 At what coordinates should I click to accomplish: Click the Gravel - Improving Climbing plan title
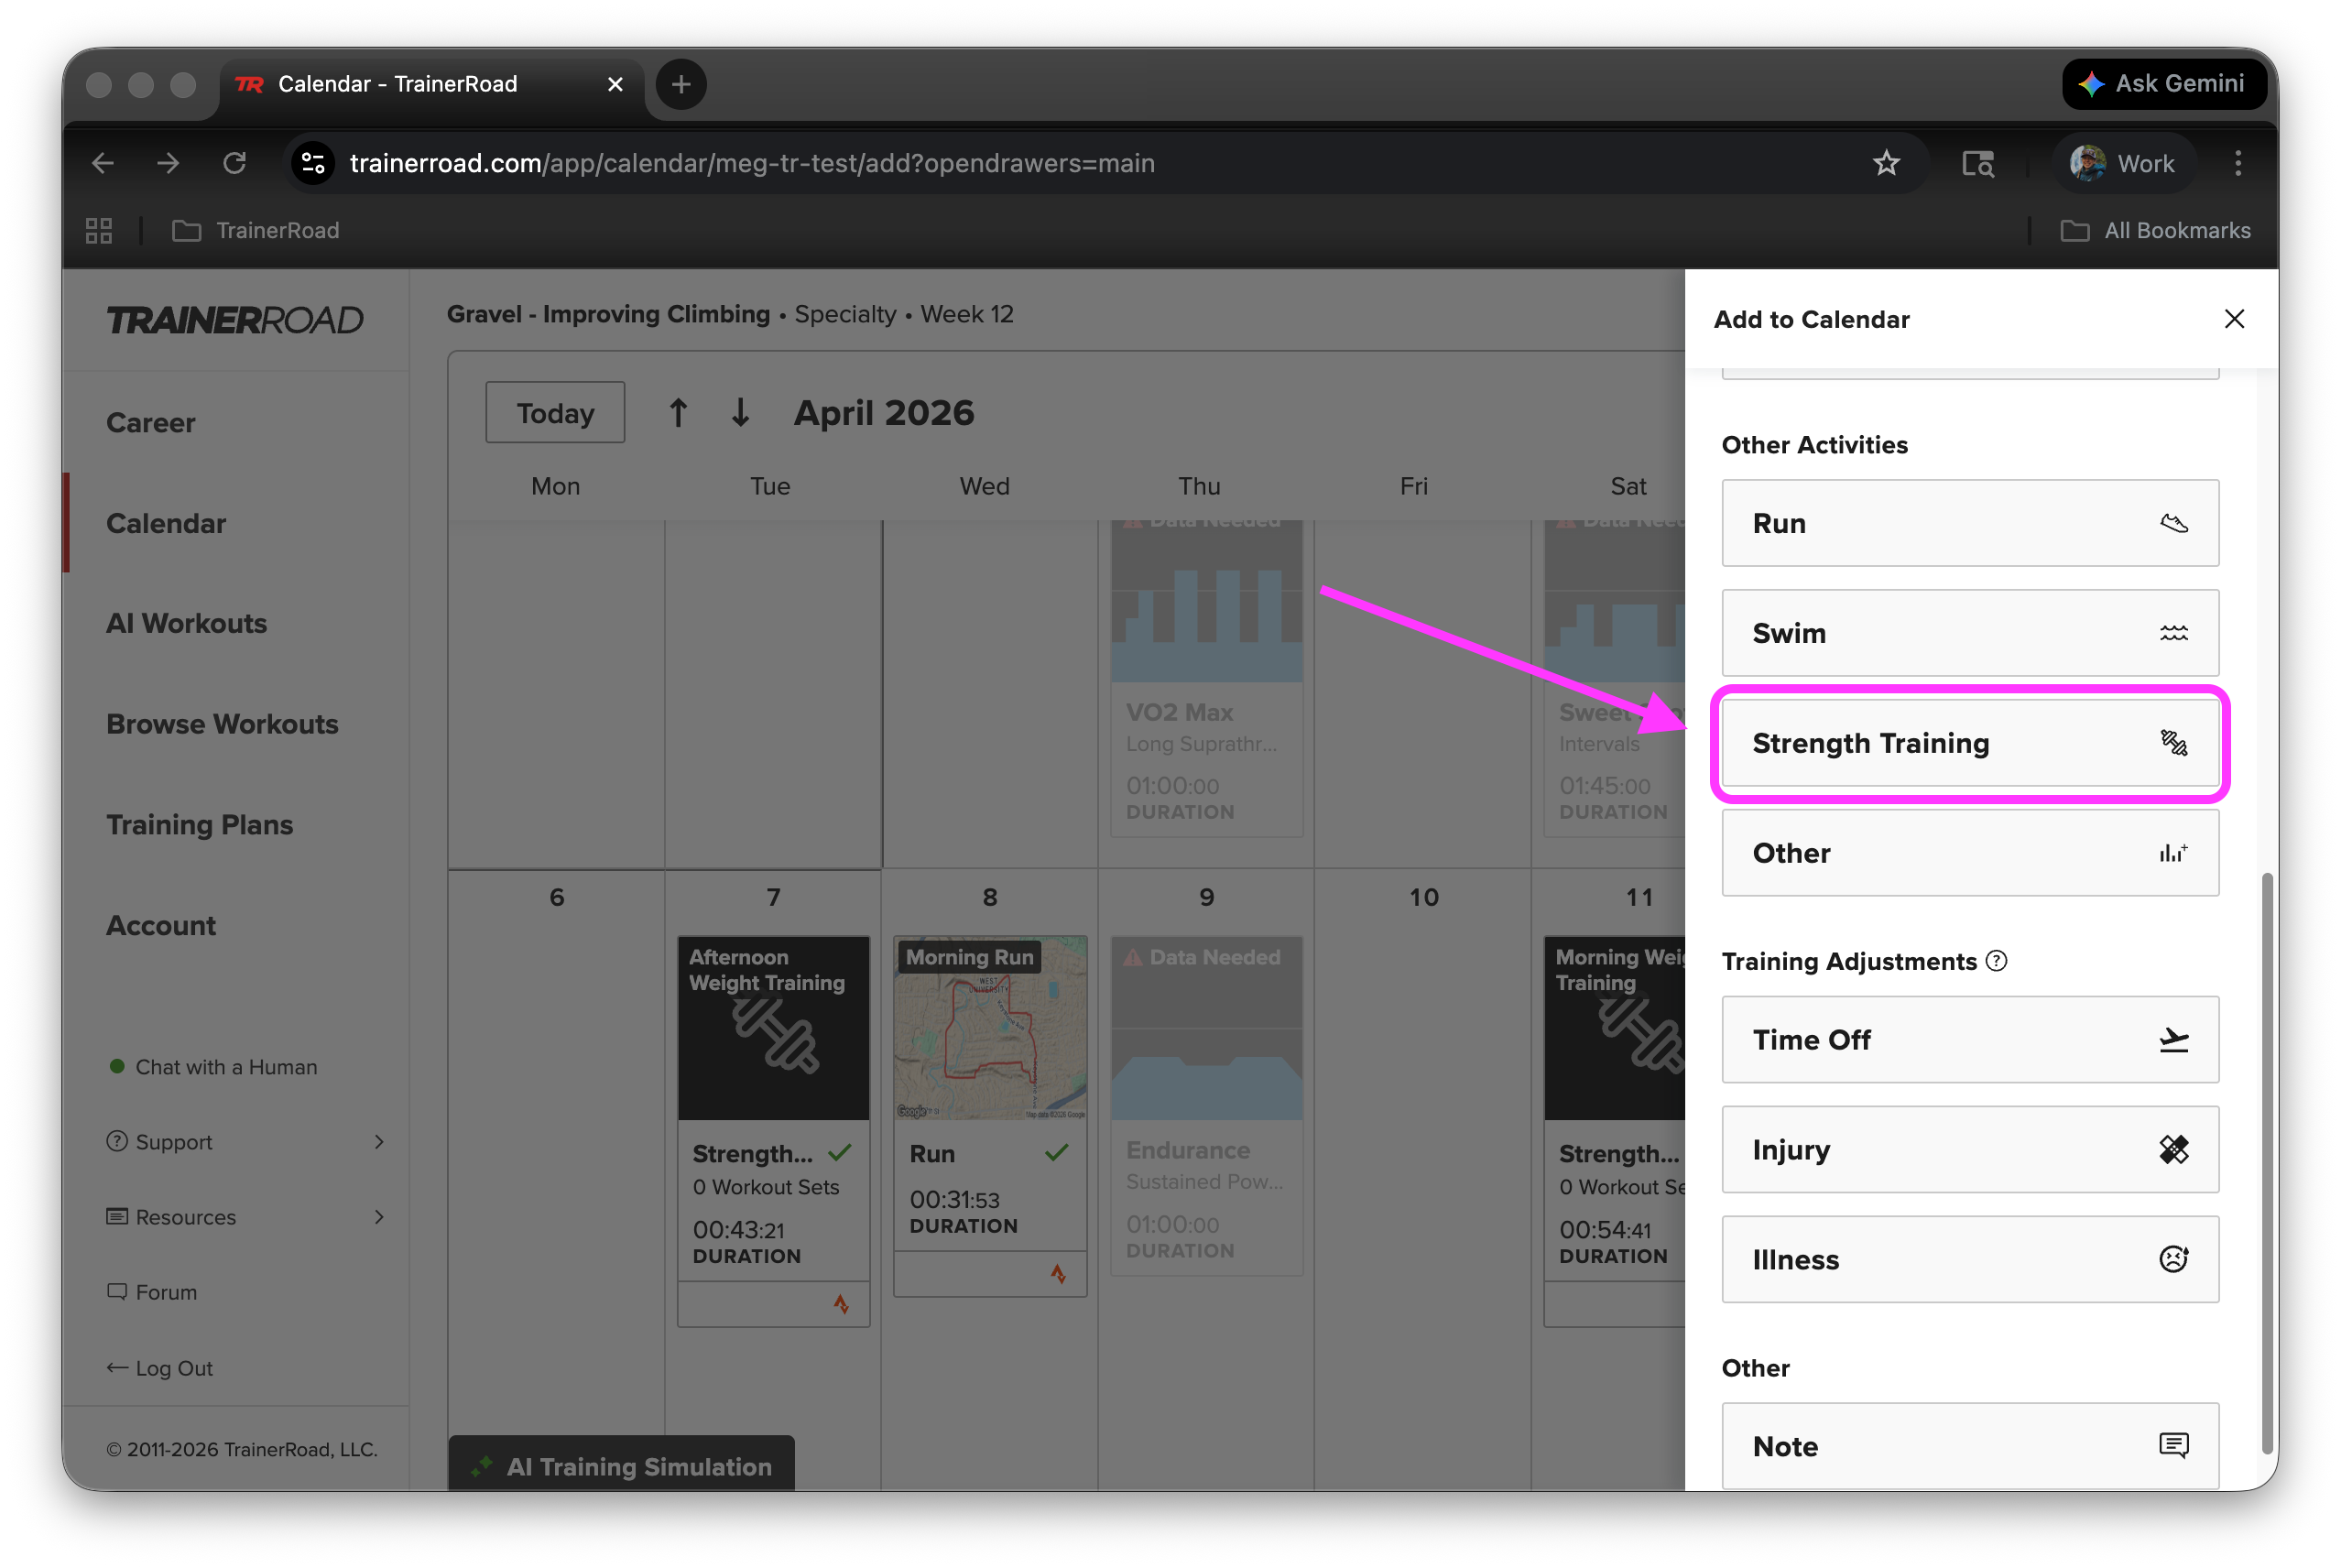(608, 314)
